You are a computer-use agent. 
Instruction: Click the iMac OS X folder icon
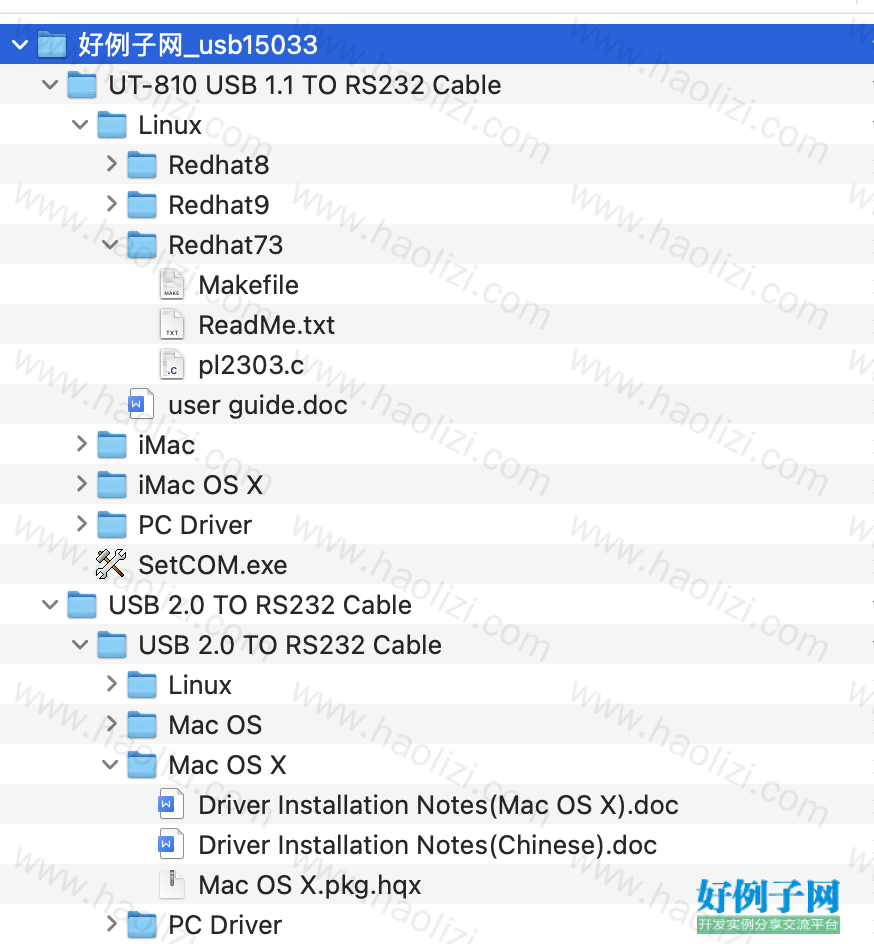click(112, 485)
